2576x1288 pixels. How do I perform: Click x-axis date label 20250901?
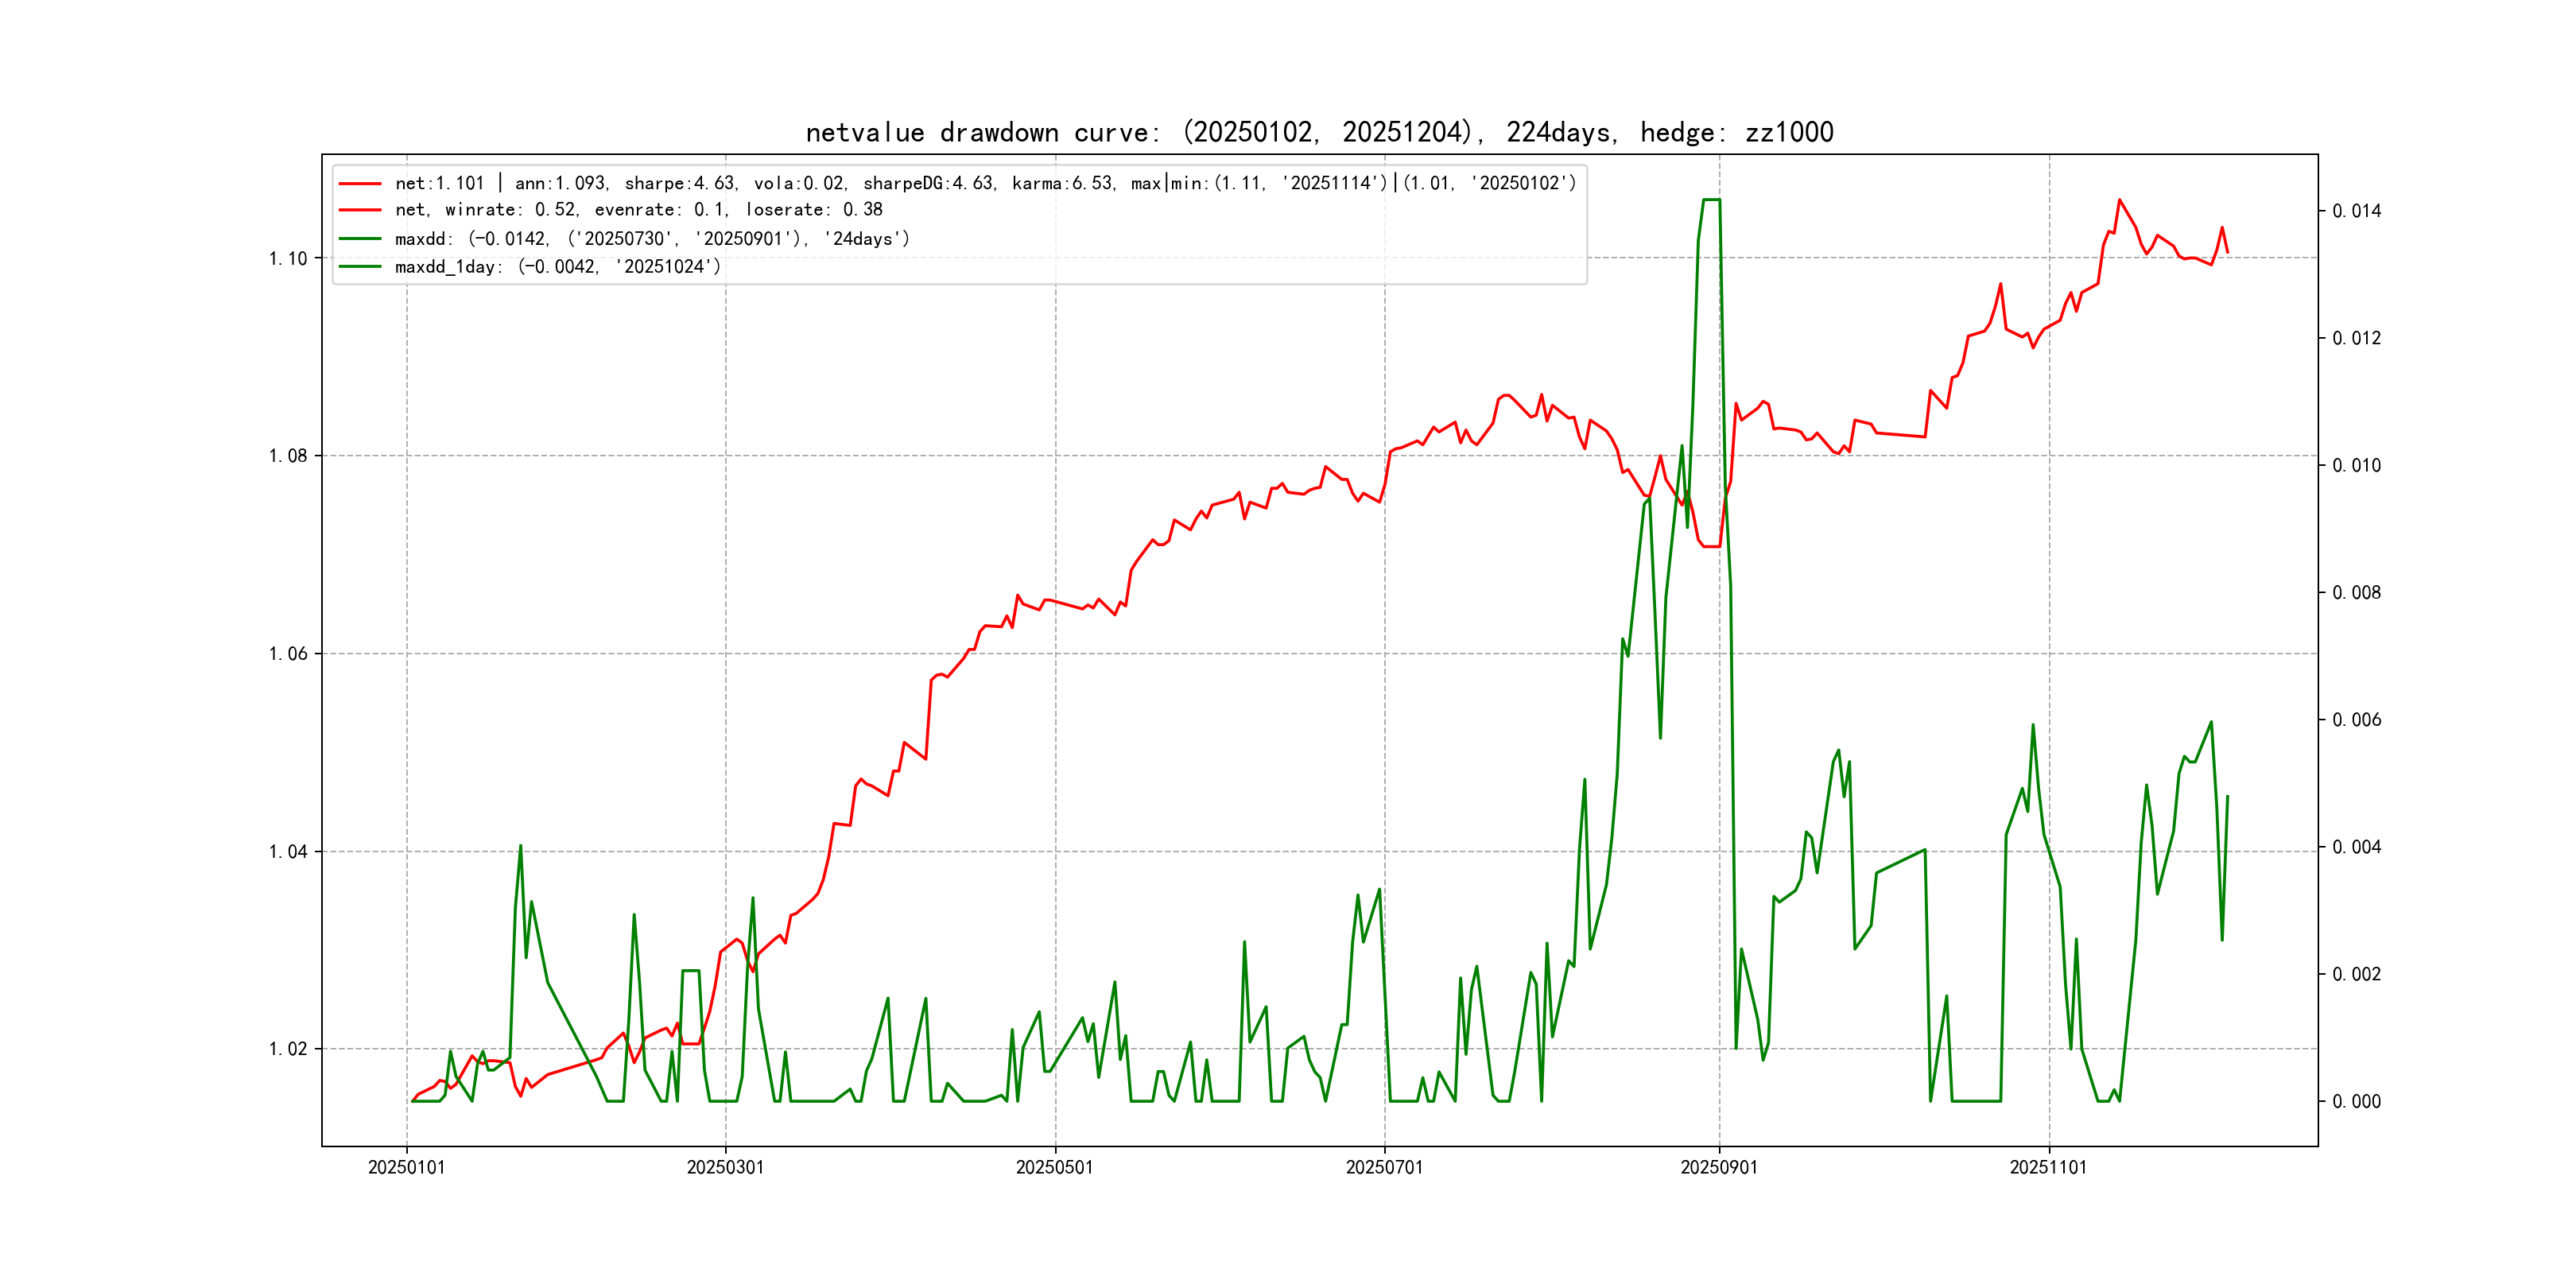(x=1719, y=1168)
